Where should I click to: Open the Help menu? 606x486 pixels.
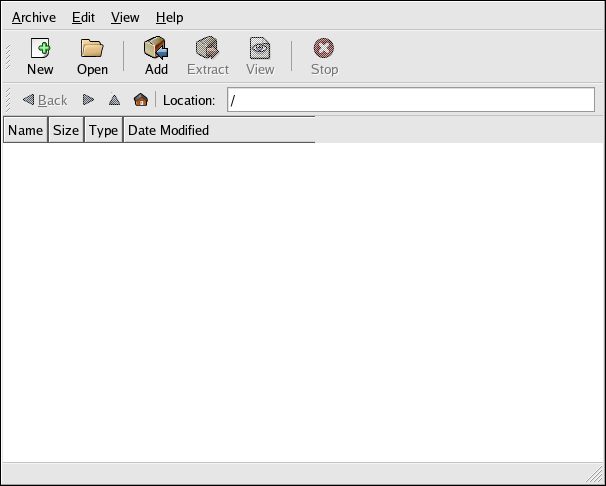click(x=169, y=17)
